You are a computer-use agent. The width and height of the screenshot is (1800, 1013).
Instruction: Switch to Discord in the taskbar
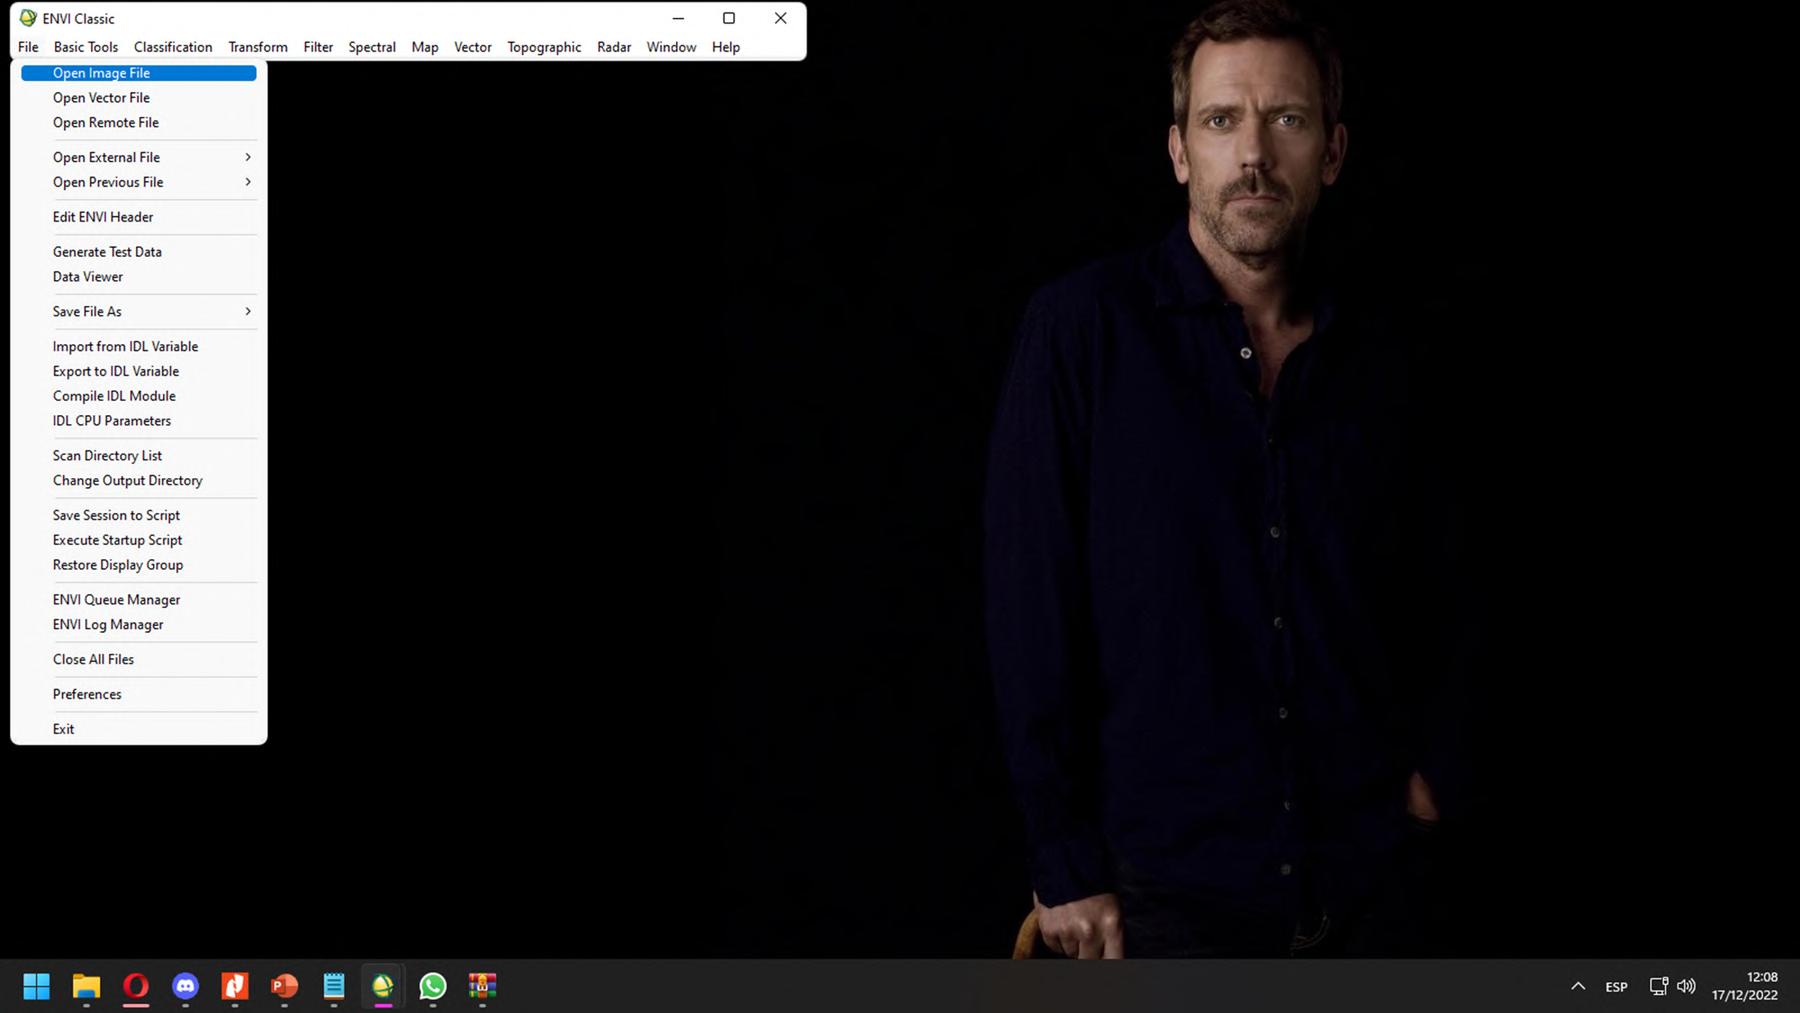[x=185, y=986]
